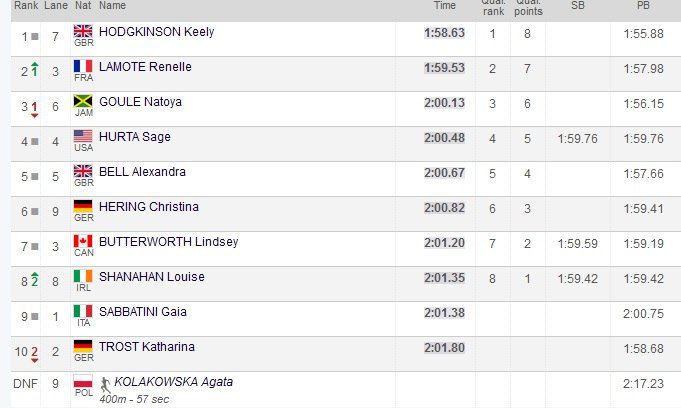Click the French flag next to LAMOTE Renelle
The width and height of the screenshot is (681, 408).
[83, 67]
